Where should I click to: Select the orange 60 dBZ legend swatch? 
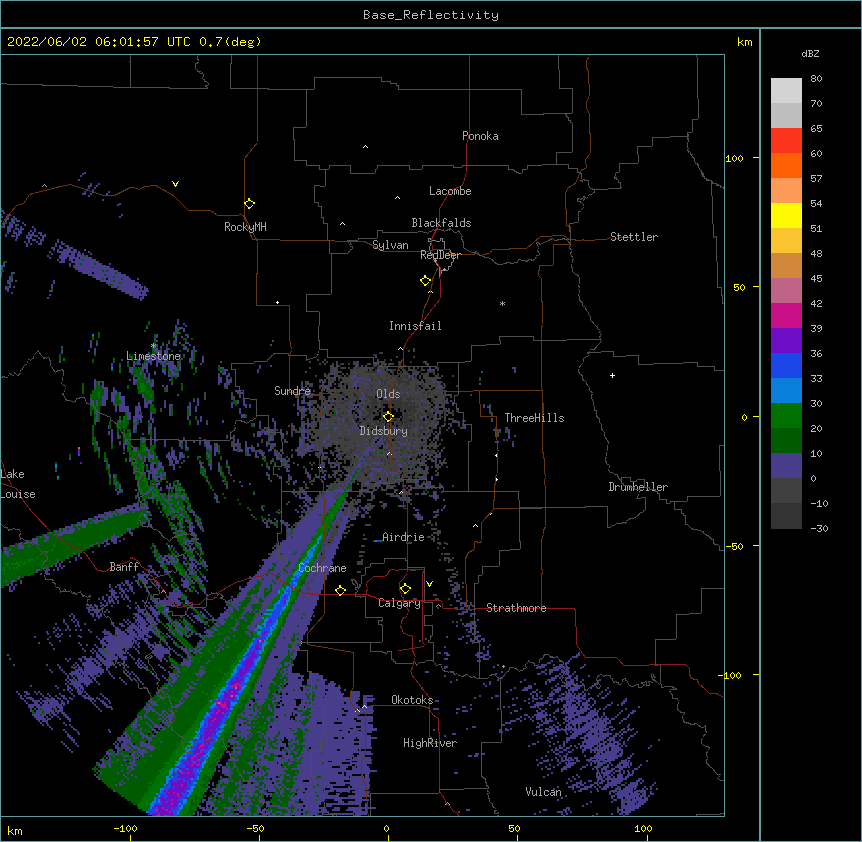click(786, 165)
